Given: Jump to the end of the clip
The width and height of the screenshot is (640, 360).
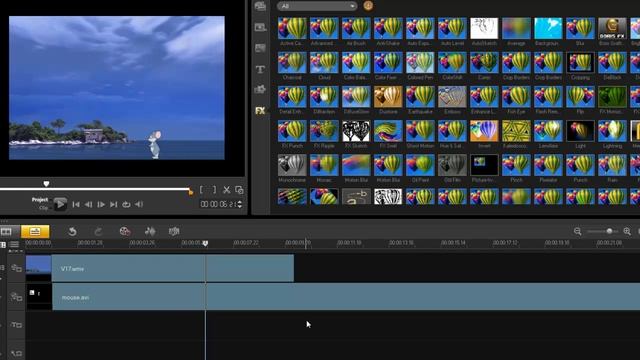Looking at the screenshot, I should click(113, 204).
